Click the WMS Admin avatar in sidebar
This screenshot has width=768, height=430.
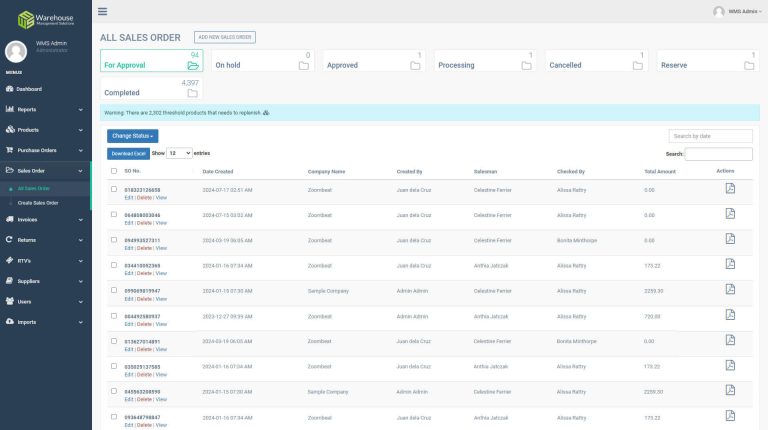pos(16,52)
